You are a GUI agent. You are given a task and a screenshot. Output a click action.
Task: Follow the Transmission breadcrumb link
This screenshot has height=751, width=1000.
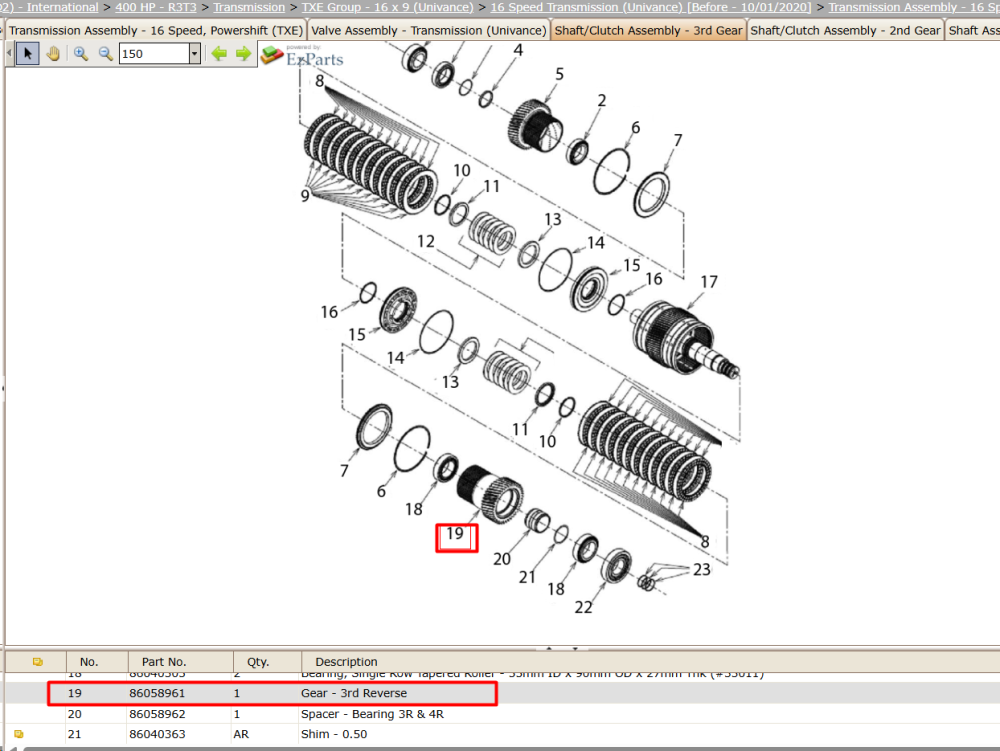249,7
